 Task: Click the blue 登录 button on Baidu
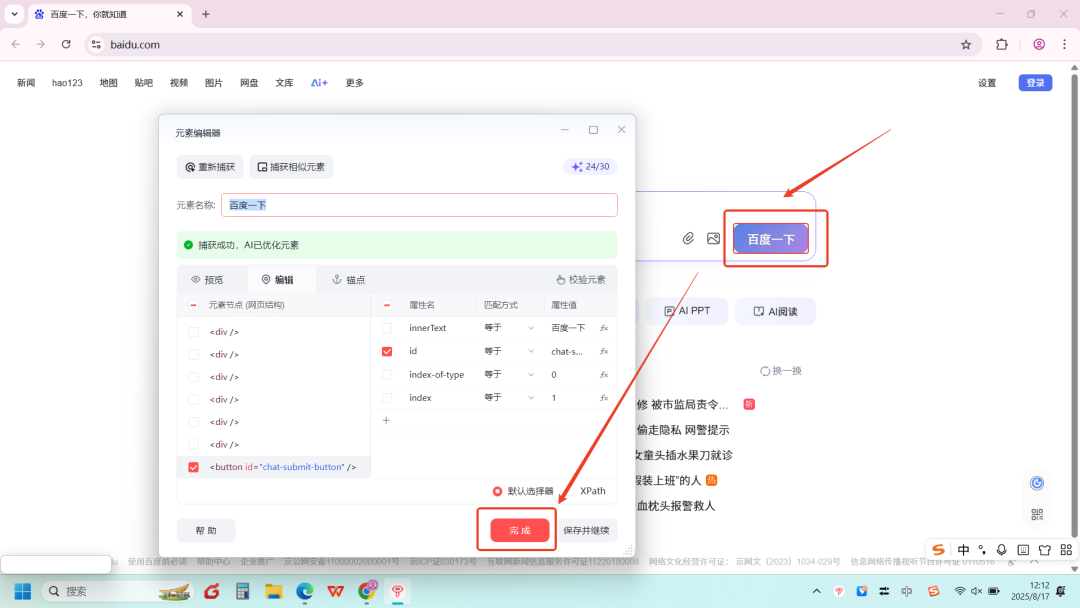tap(1035, 83)
